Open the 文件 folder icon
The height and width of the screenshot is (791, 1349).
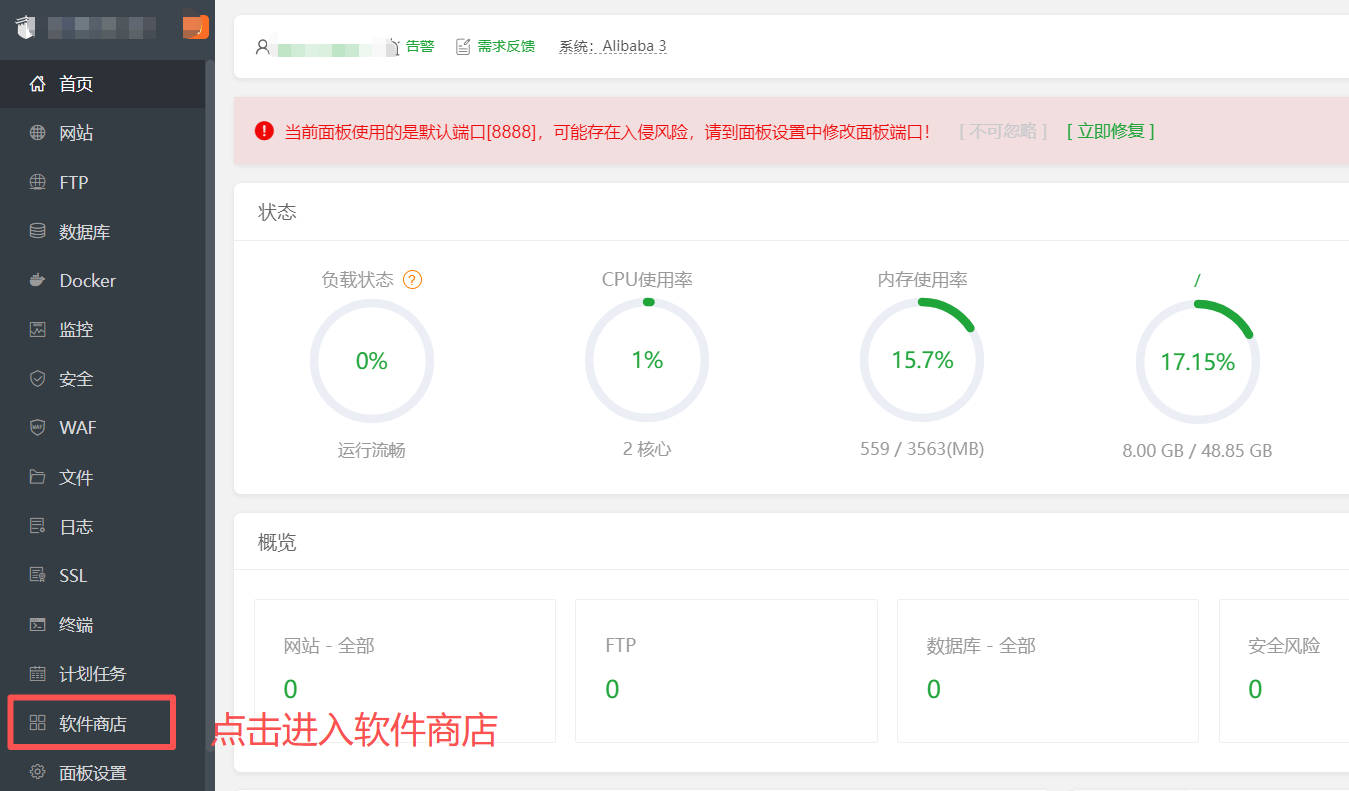(x=38, y=477)
